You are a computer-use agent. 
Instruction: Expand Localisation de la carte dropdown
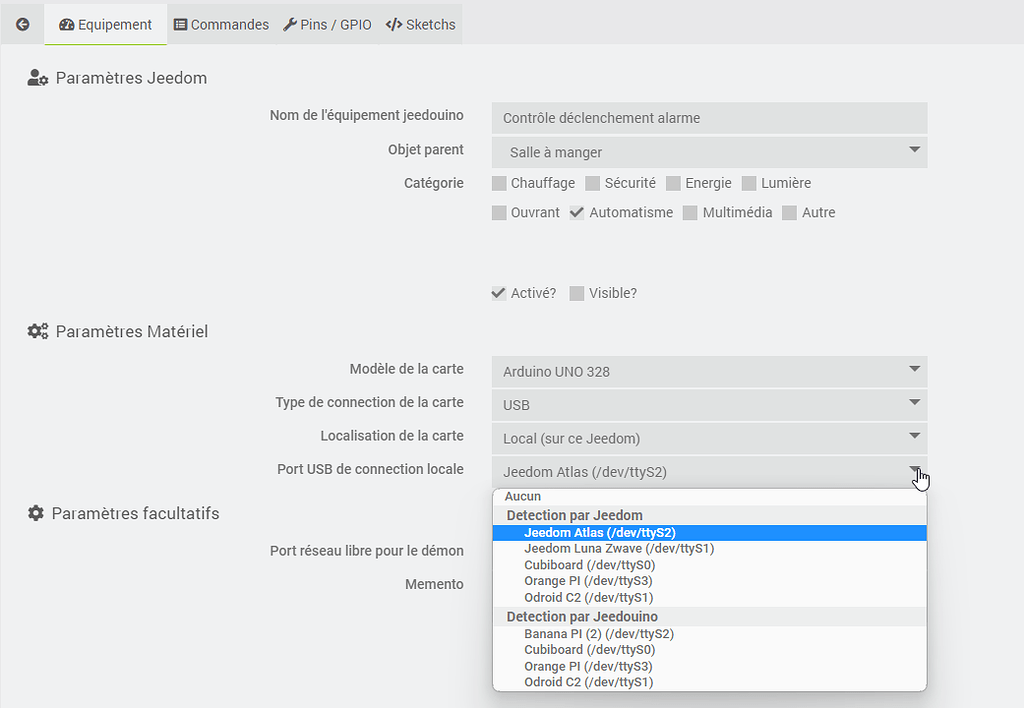[x=709, y=438]
